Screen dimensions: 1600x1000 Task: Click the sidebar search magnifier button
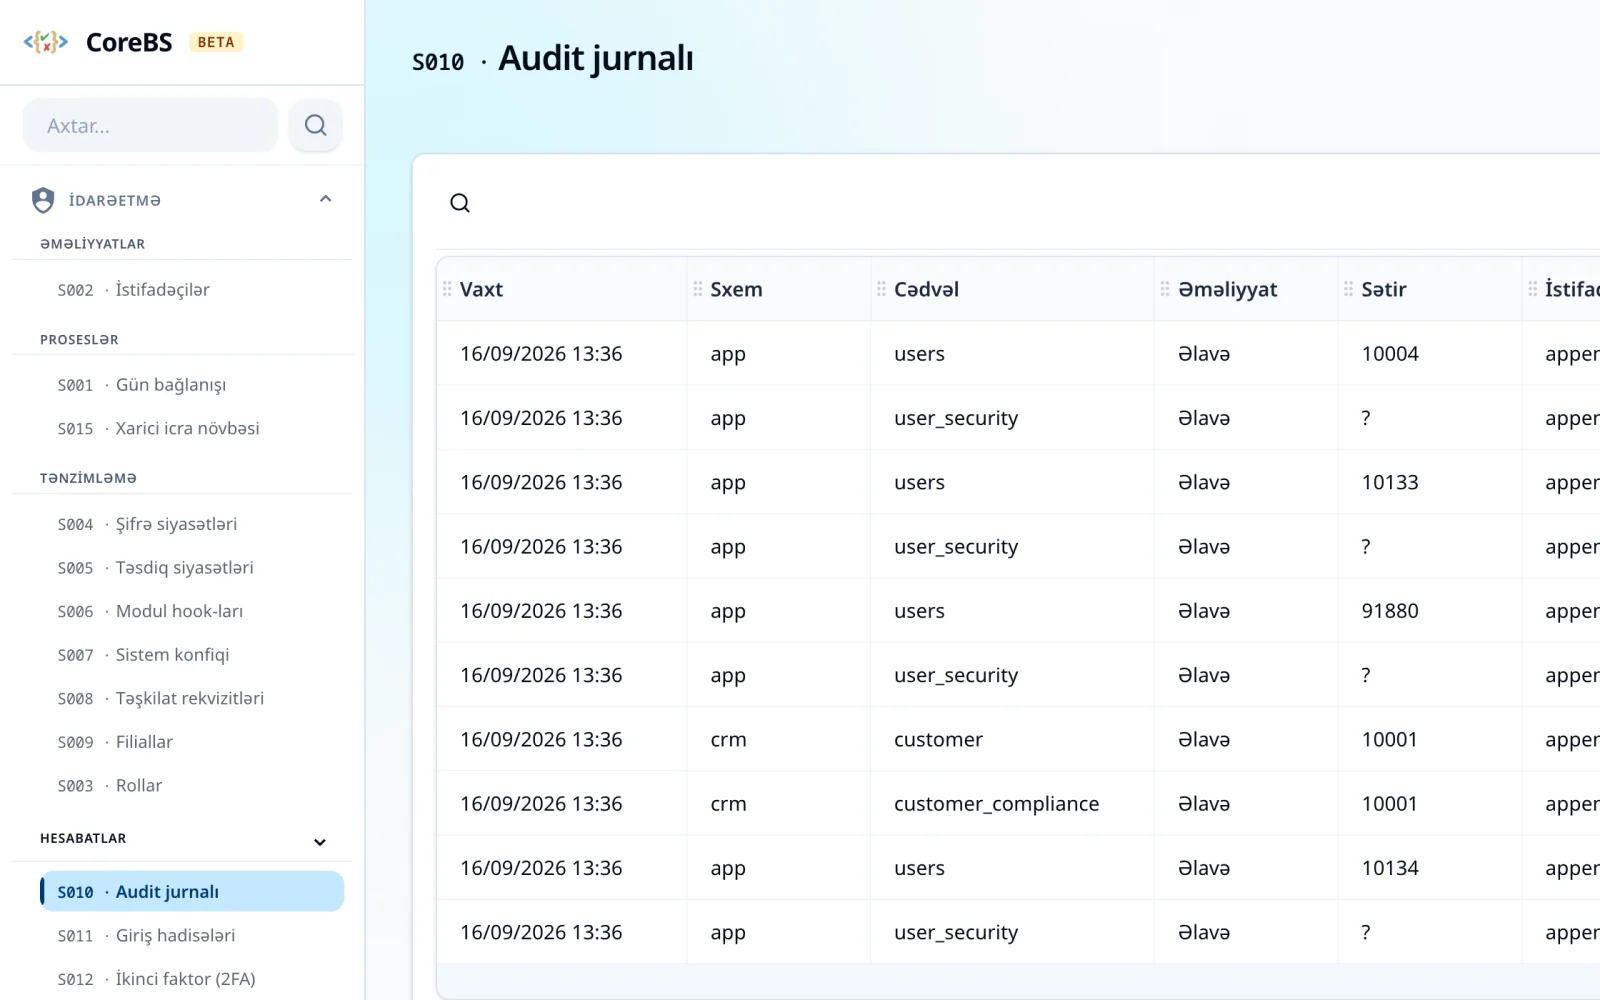click(x=316, y=125)
